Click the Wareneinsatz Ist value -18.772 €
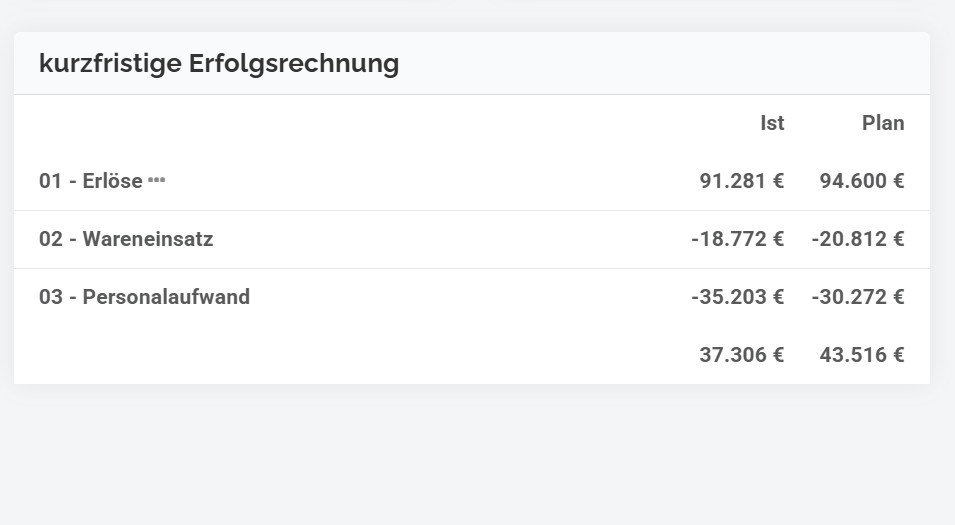The width and height of the screenshot is (955, 525). (x=738, y=239)
